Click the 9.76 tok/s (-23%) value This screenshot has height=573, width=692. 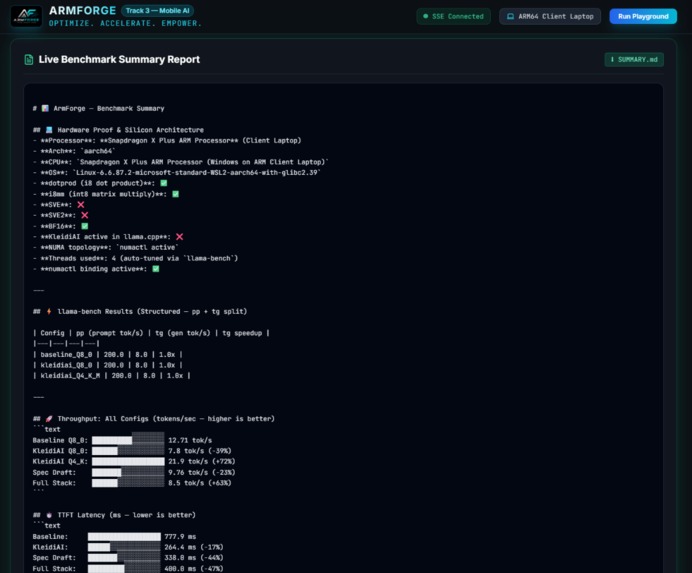coord(202,472)
